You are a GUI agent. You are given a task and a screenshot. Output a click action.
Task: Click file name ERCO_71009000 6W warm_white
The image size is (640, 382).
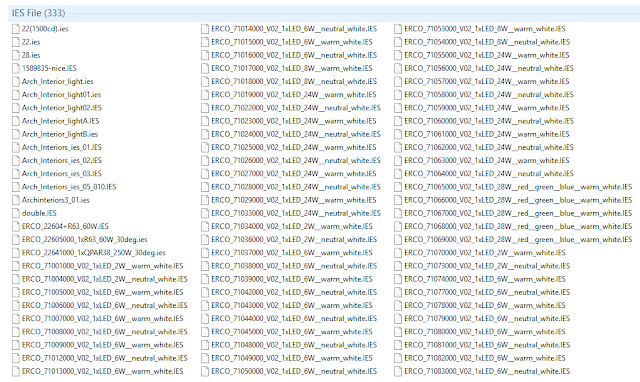click(x=102, y=345)
